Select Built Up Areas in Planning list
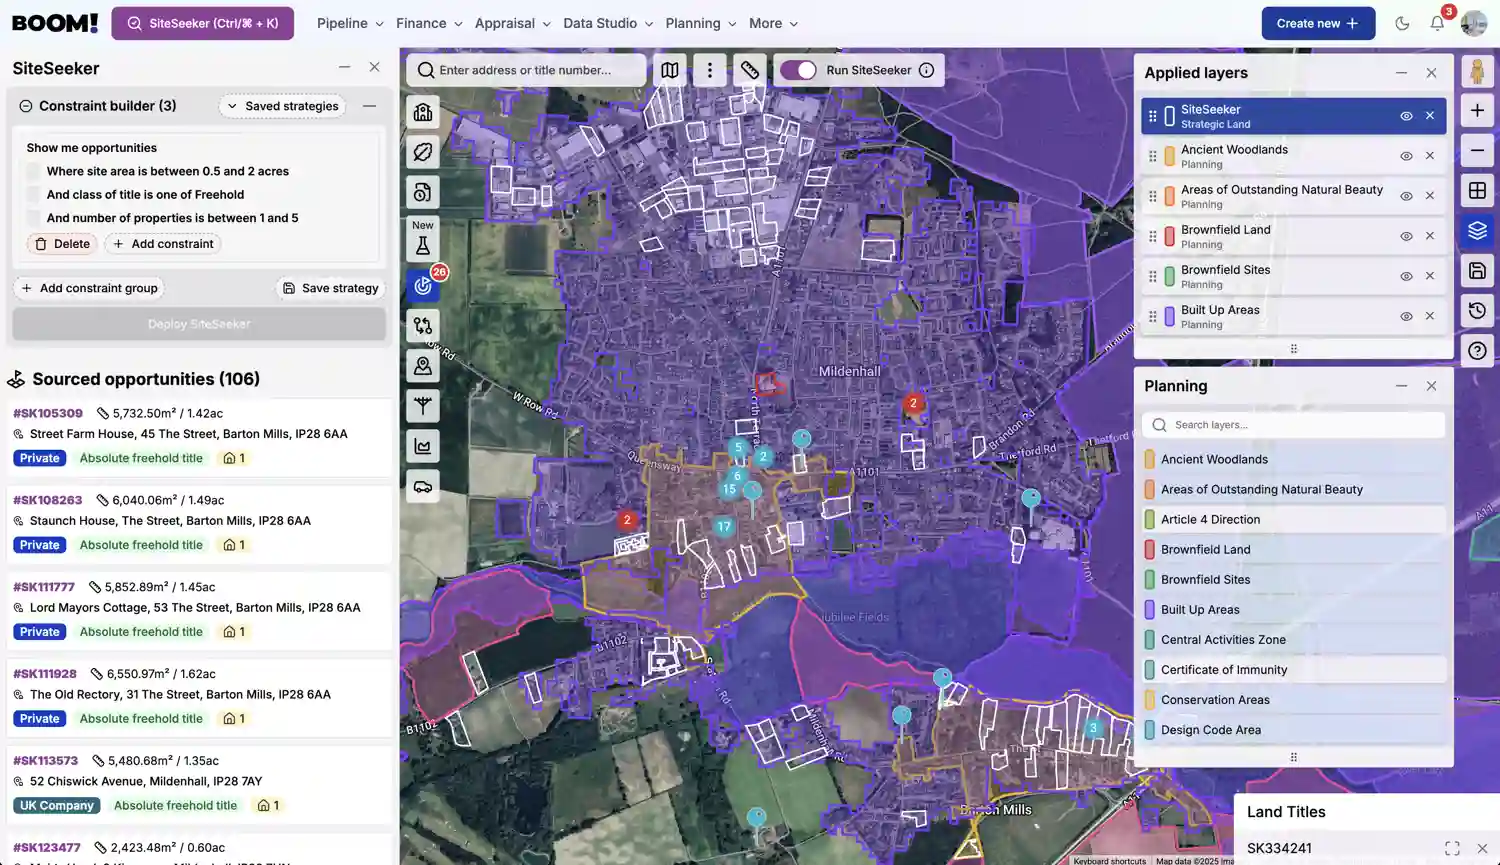 [x=1294, y=610]
